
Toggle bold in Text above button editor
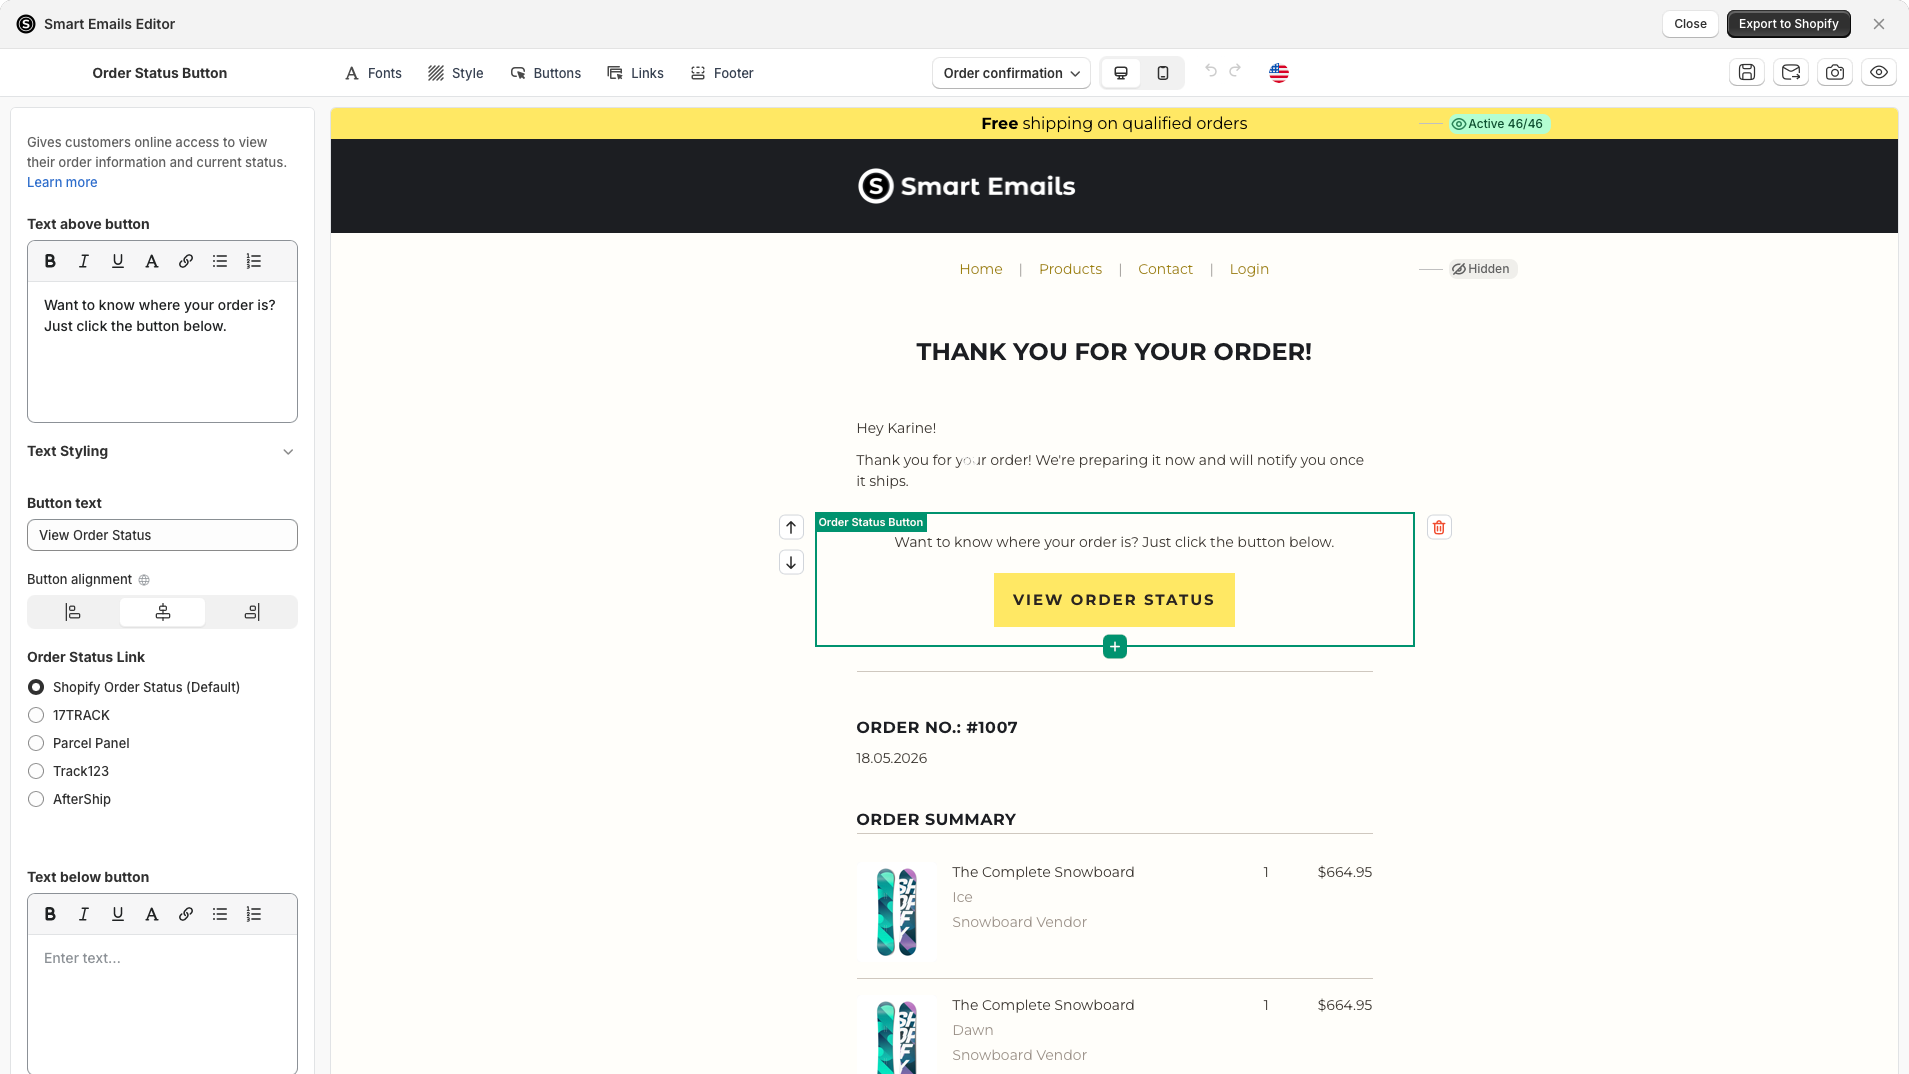pyautogui.click(x=50, y=261)
